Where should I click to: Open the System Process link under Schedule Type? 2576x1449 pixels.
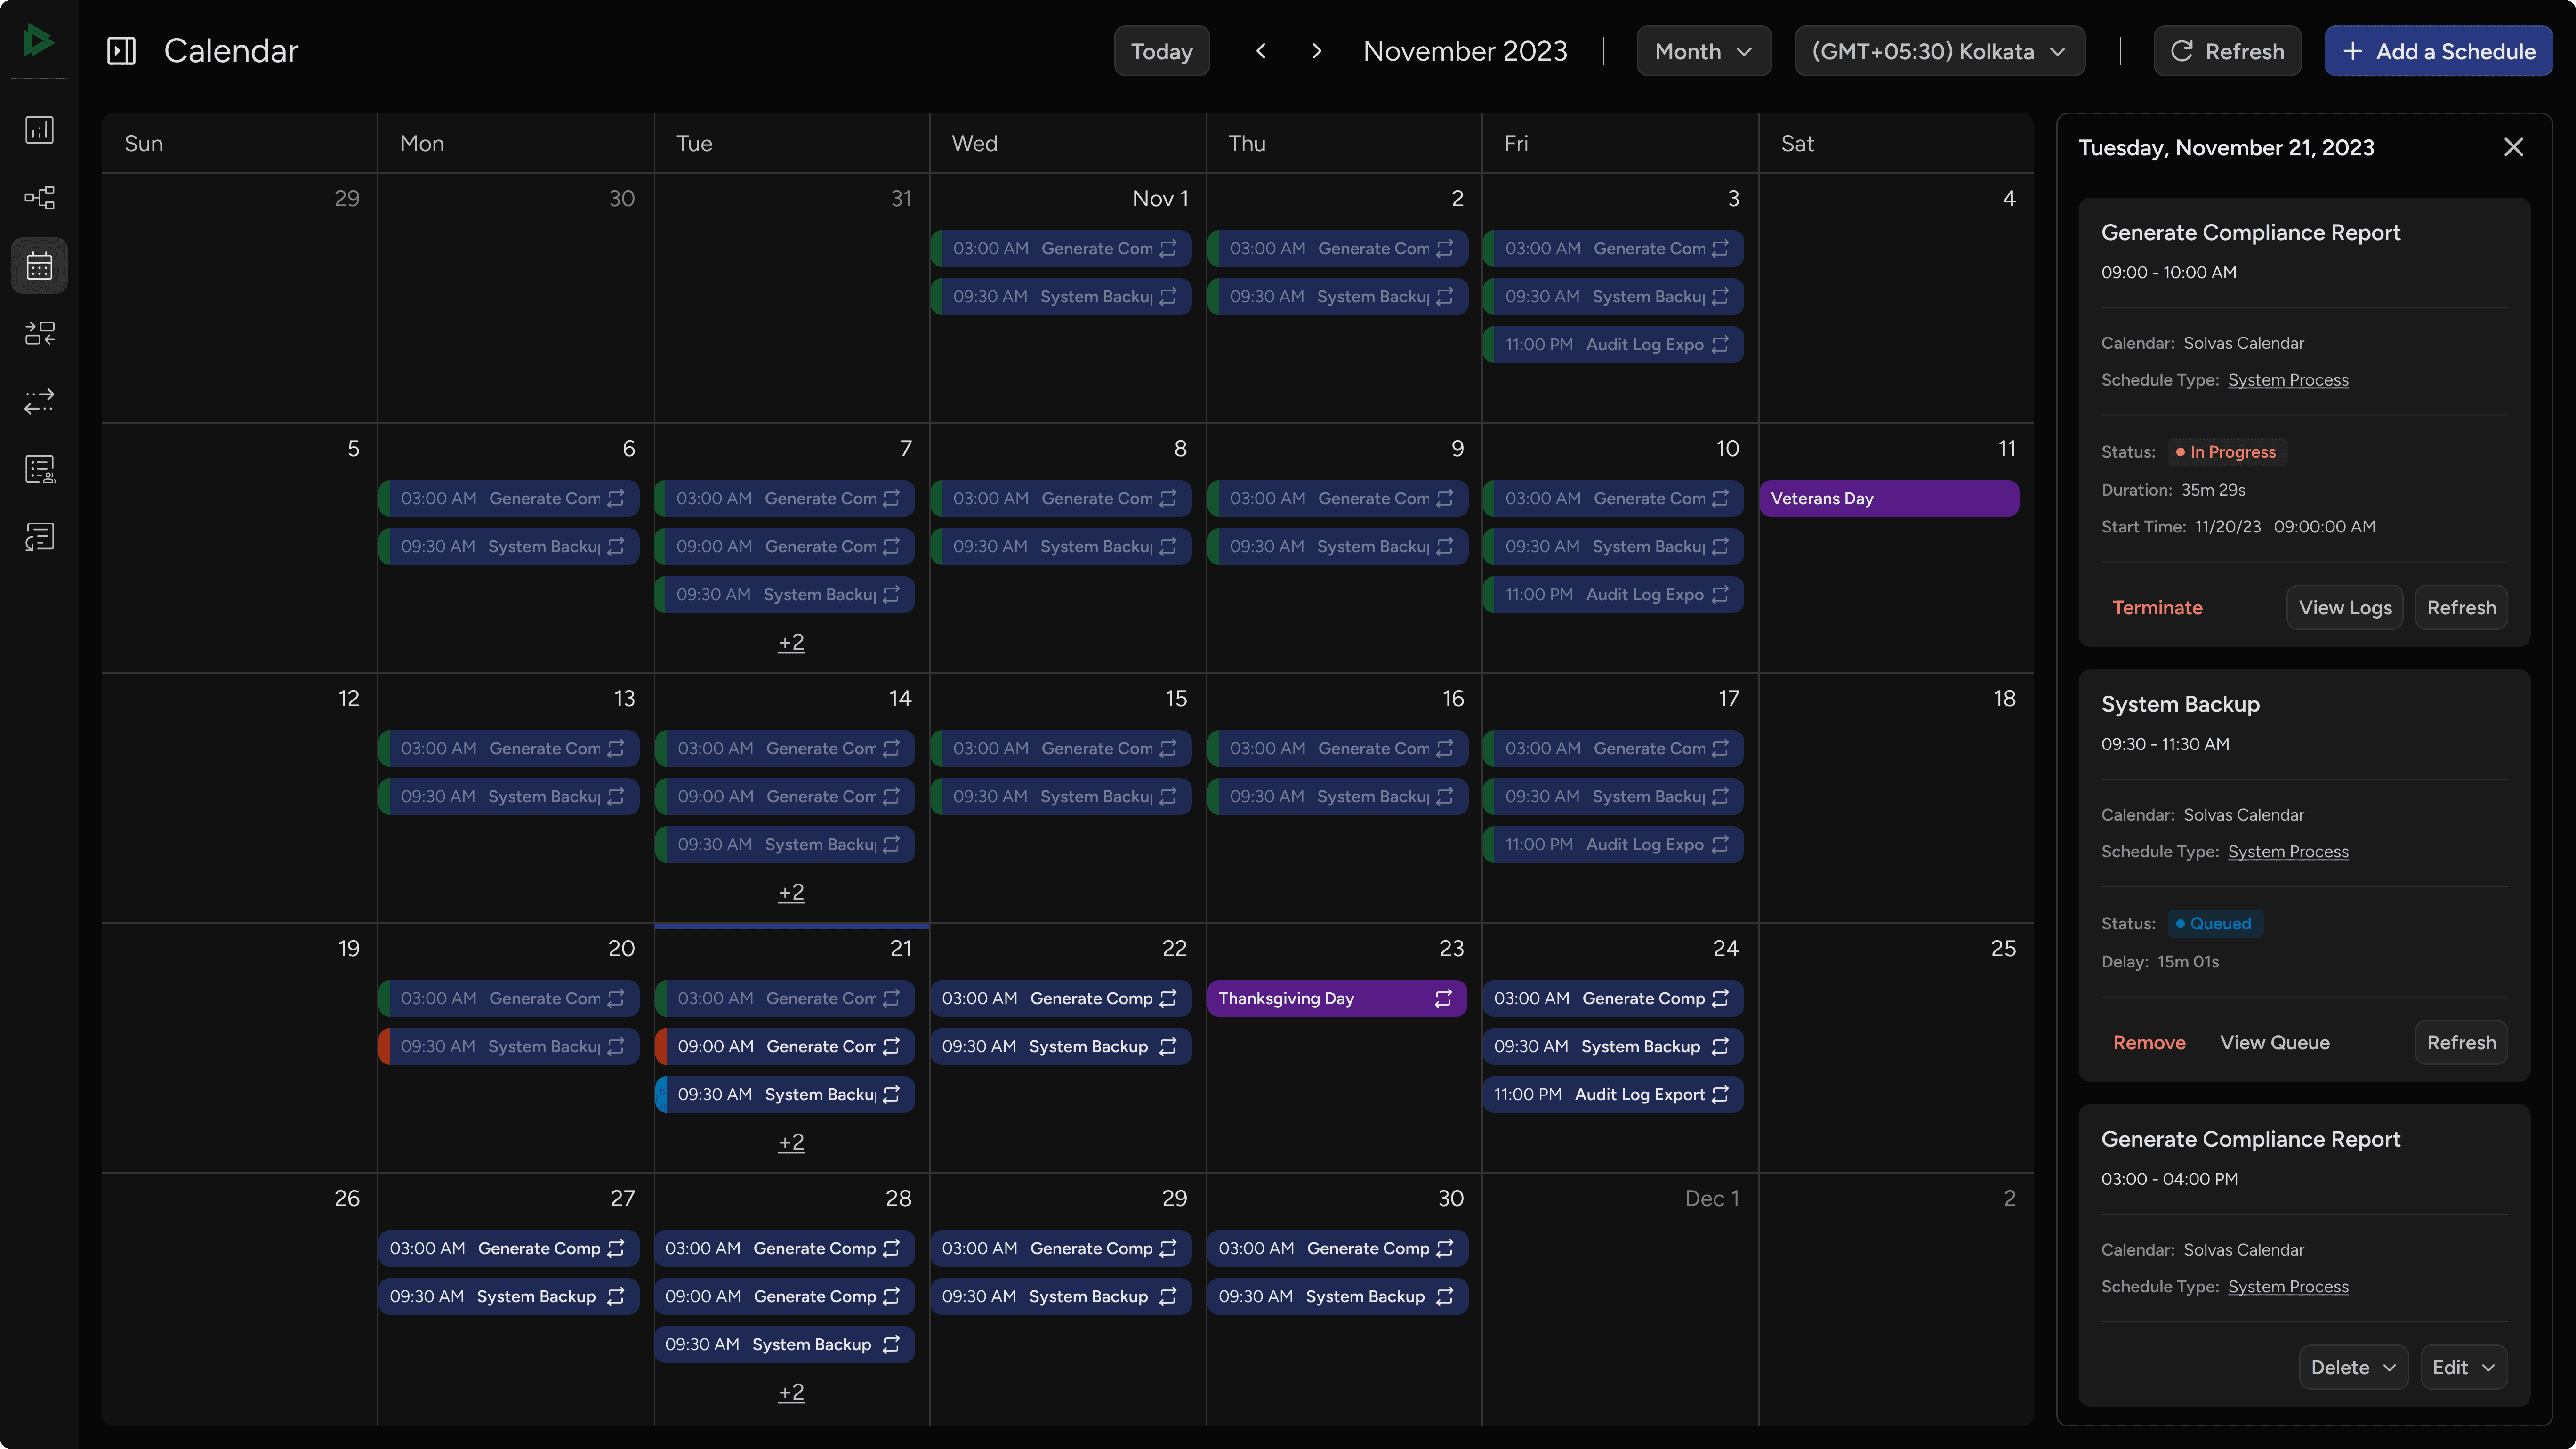pyautogui.click(x=2289, y=379)
